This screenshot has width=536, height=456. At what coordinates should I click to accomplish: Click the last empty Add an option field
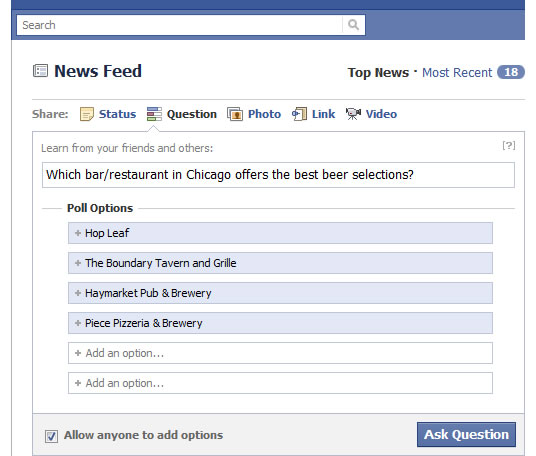click(x=280, y=383)
